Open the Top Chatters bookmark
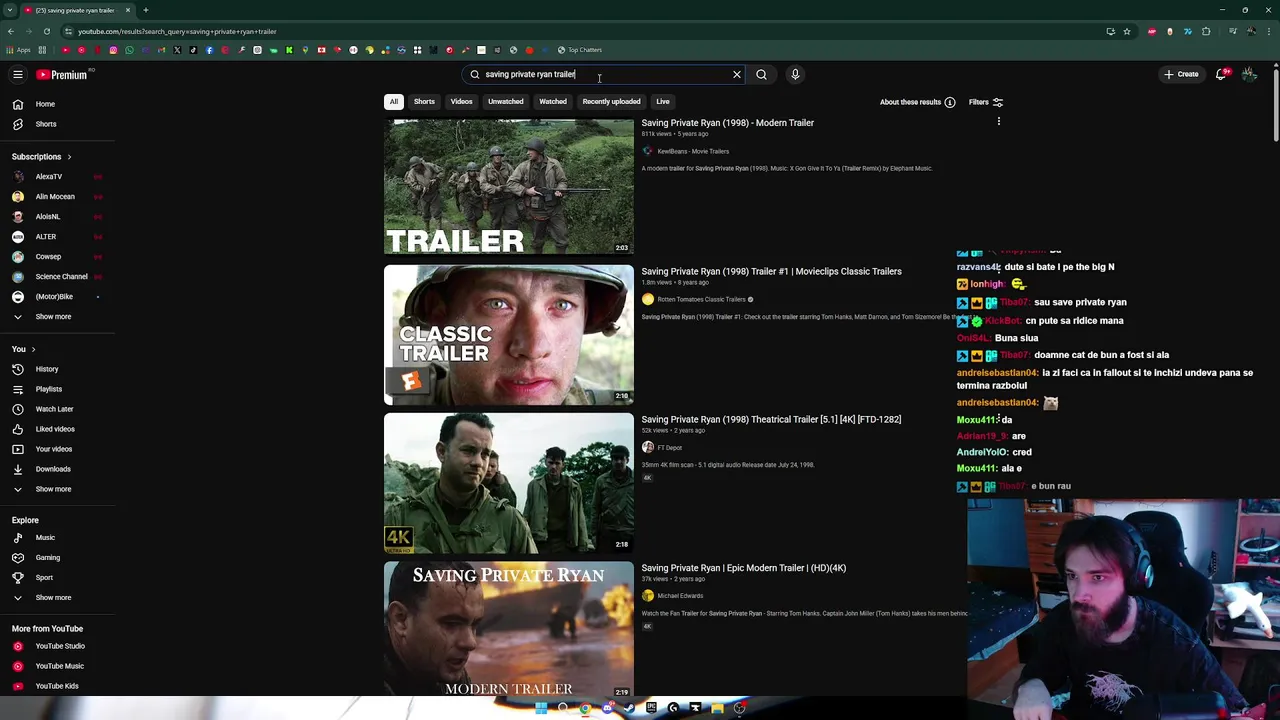1280x720 pixels. coord(580,50)
